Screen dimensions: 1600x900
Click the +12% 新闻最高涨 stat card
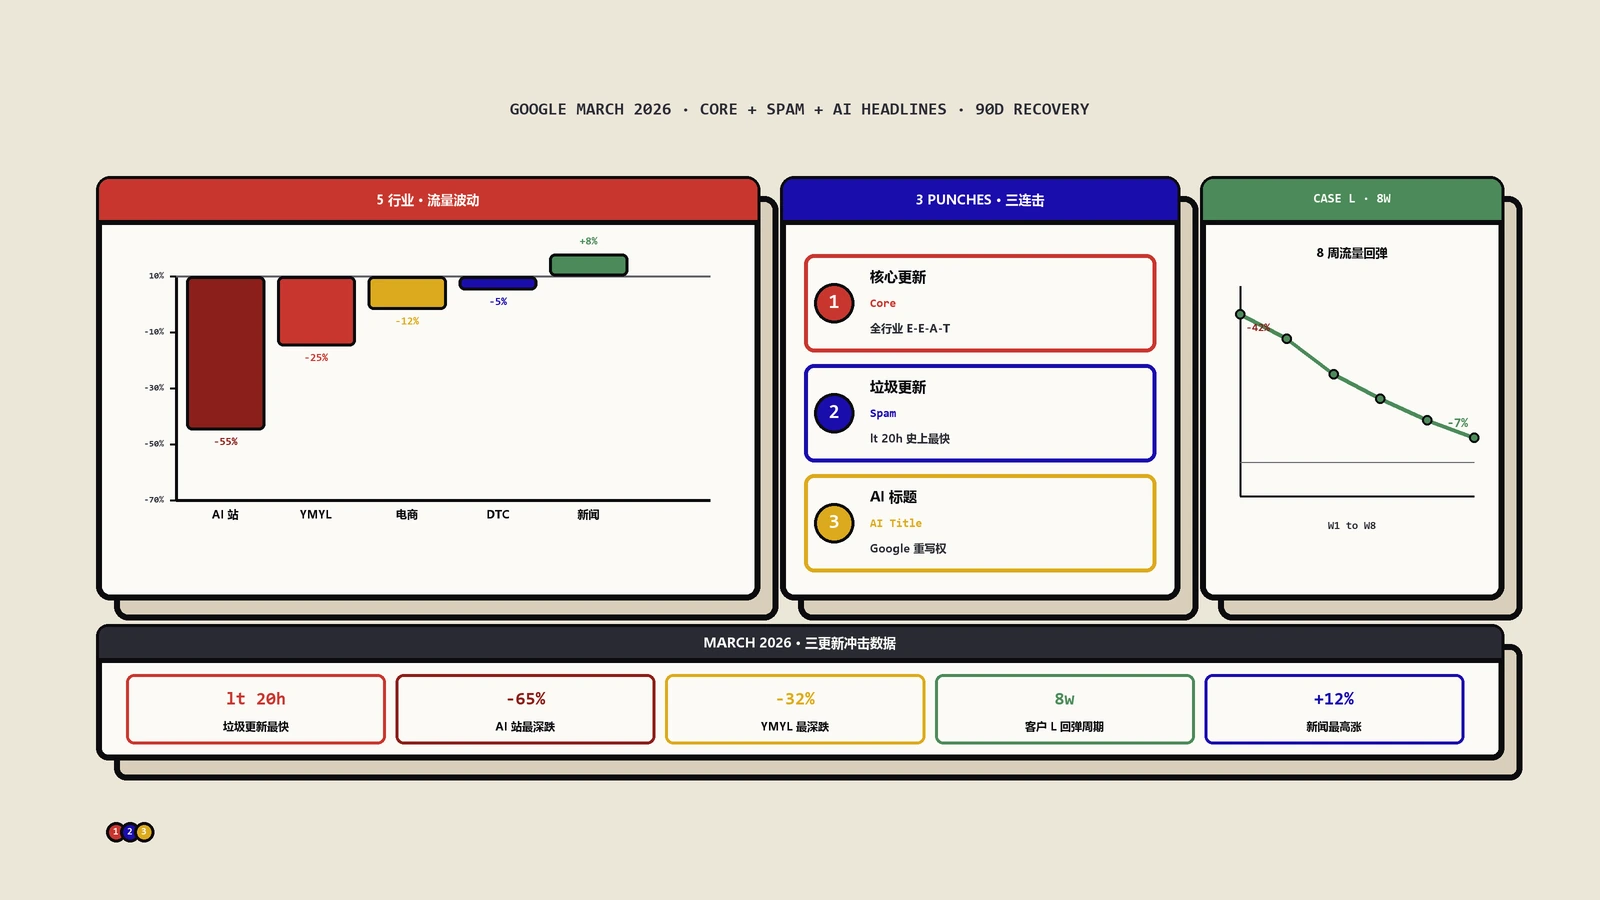point(1334,709)
